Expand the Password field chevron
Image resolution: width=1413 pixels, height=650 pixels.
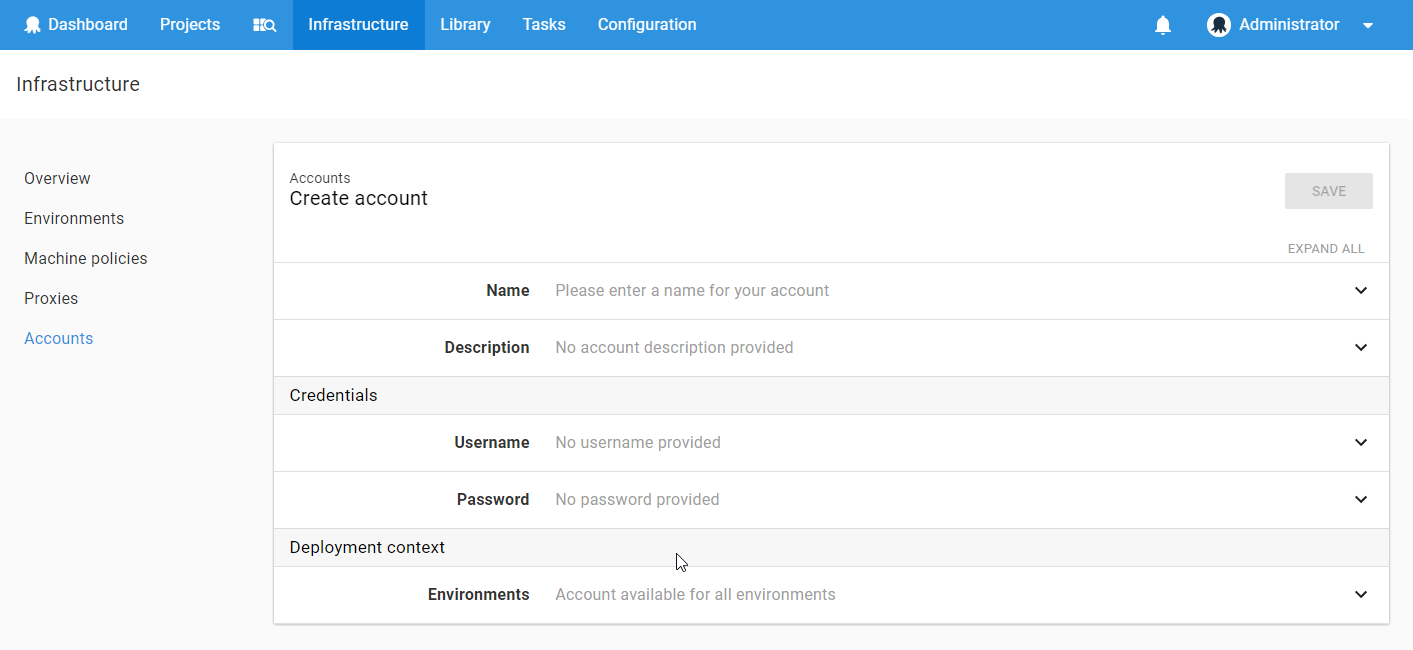[1361, 500]
